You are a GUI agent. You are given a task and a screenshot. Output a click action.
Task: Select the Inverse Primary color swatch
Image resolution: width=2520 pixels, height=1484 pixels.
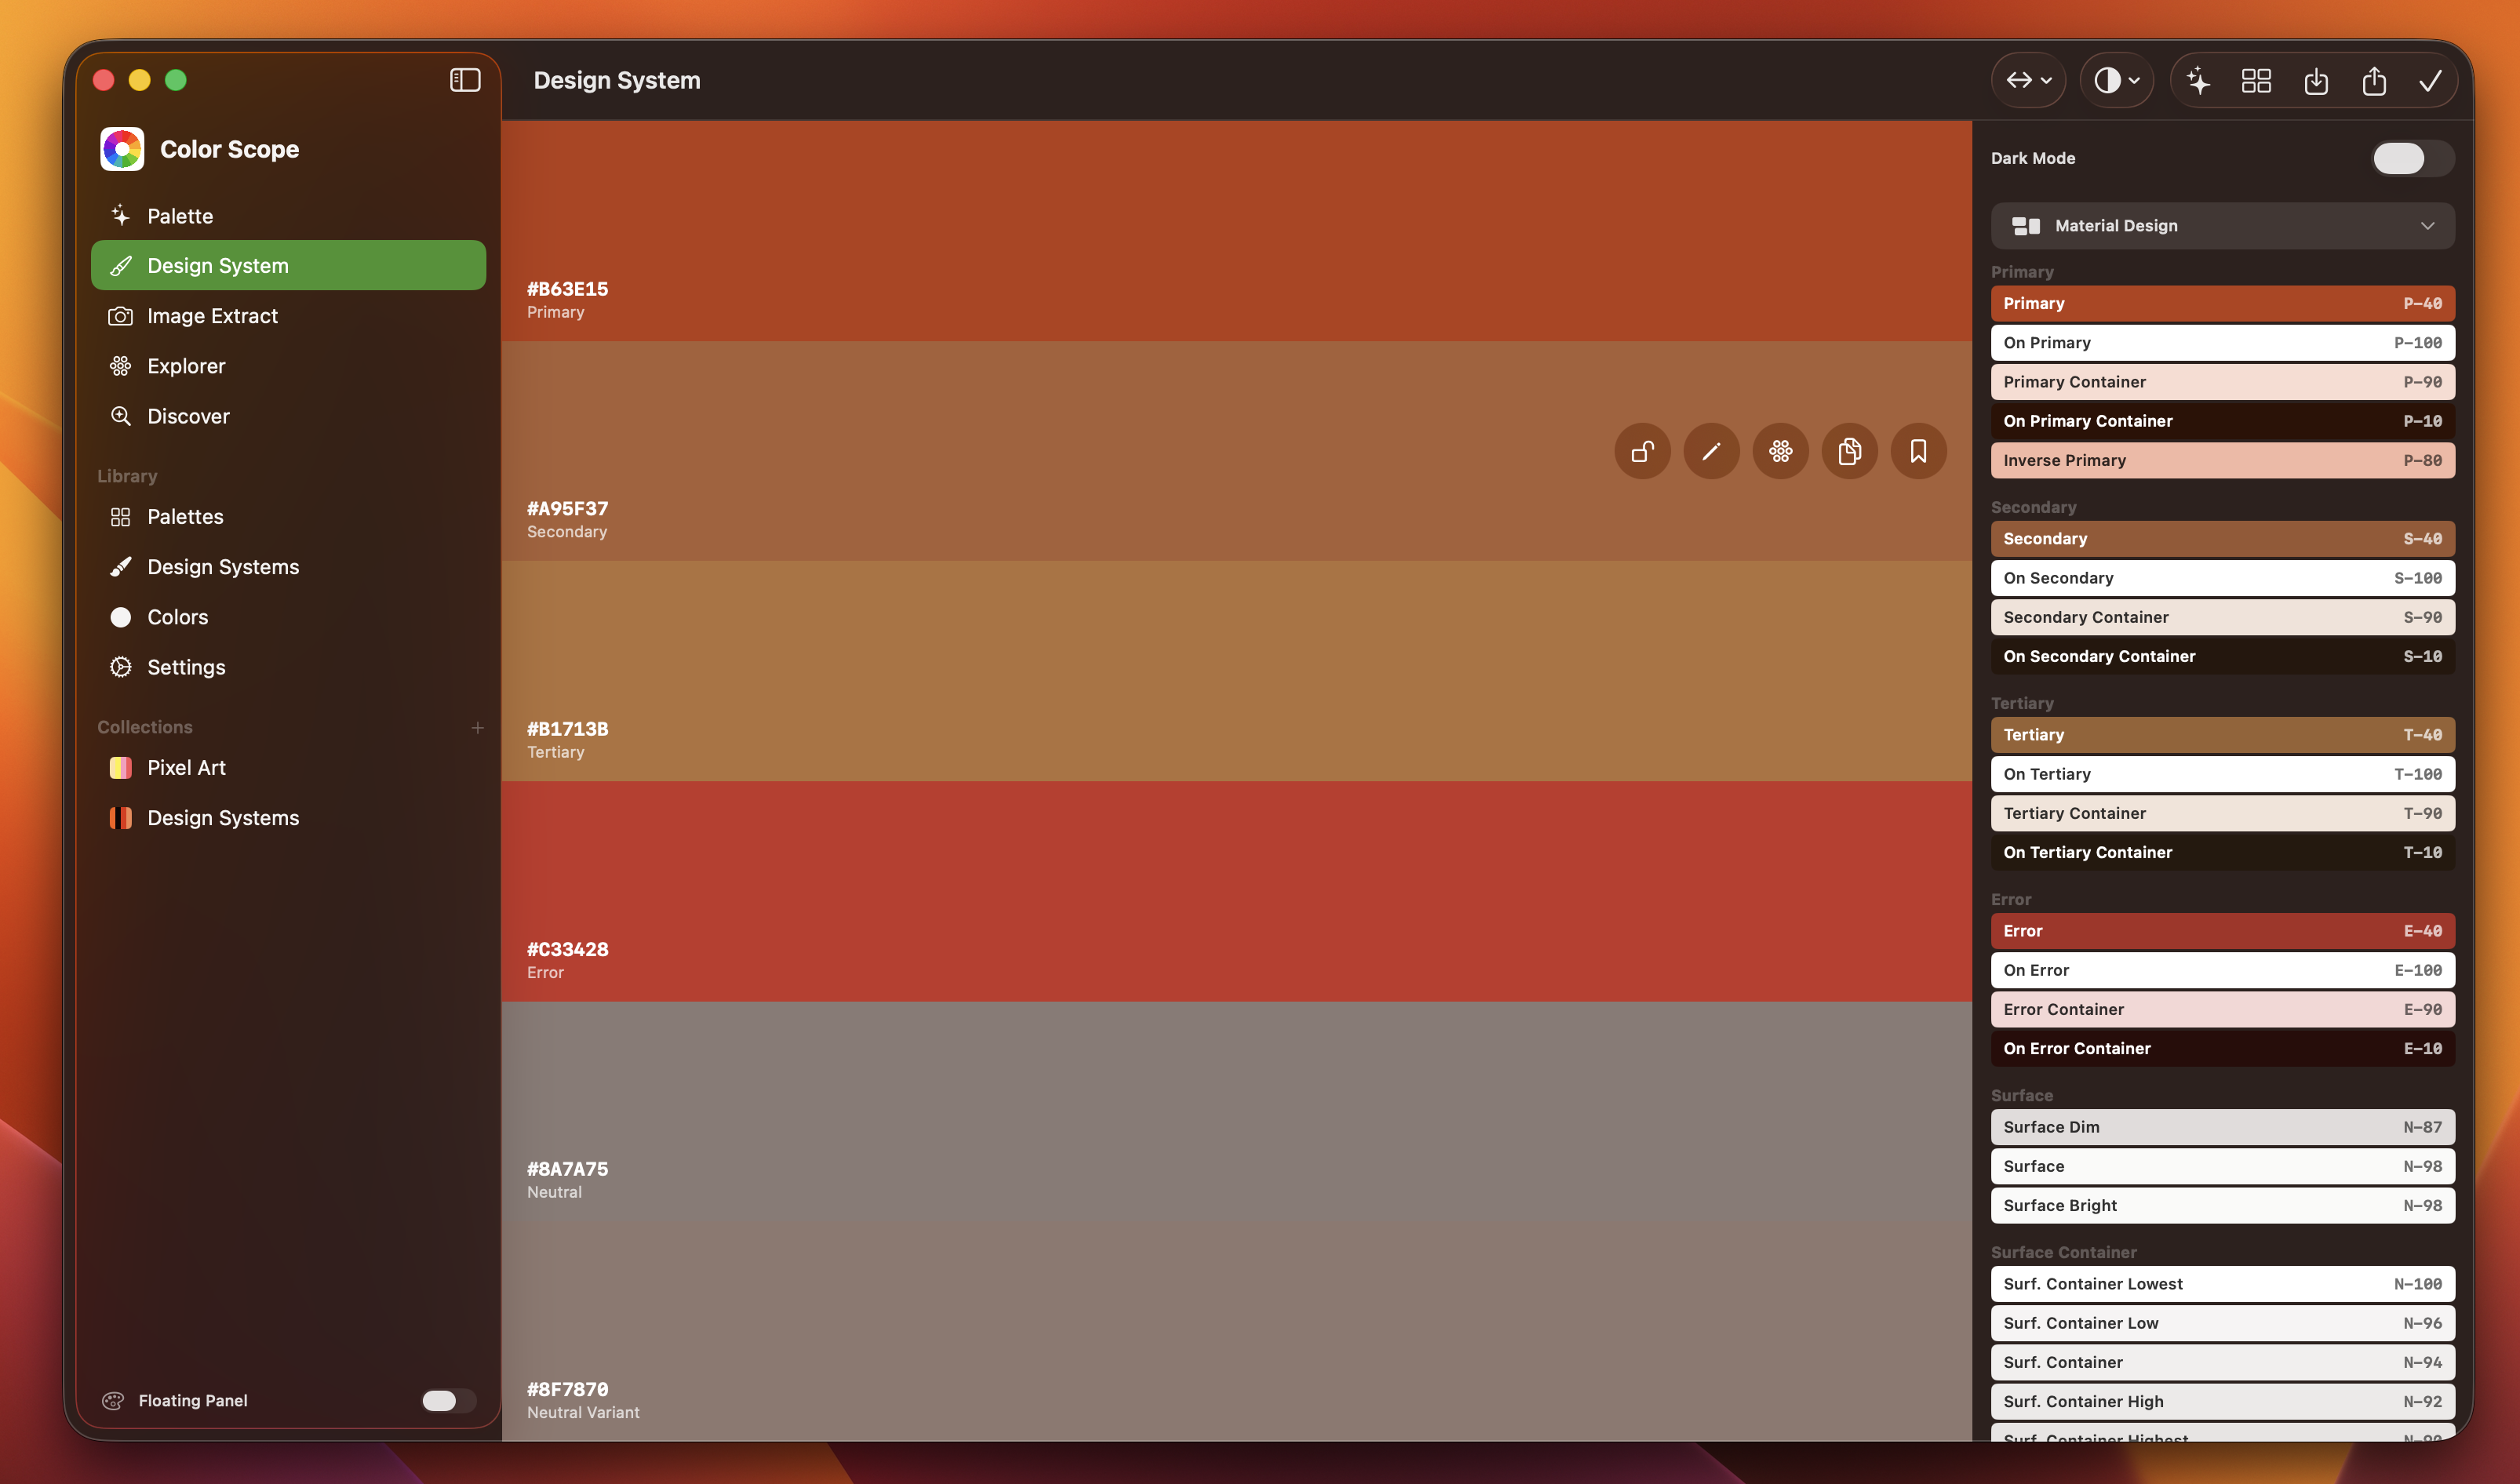coord(2222,460)
